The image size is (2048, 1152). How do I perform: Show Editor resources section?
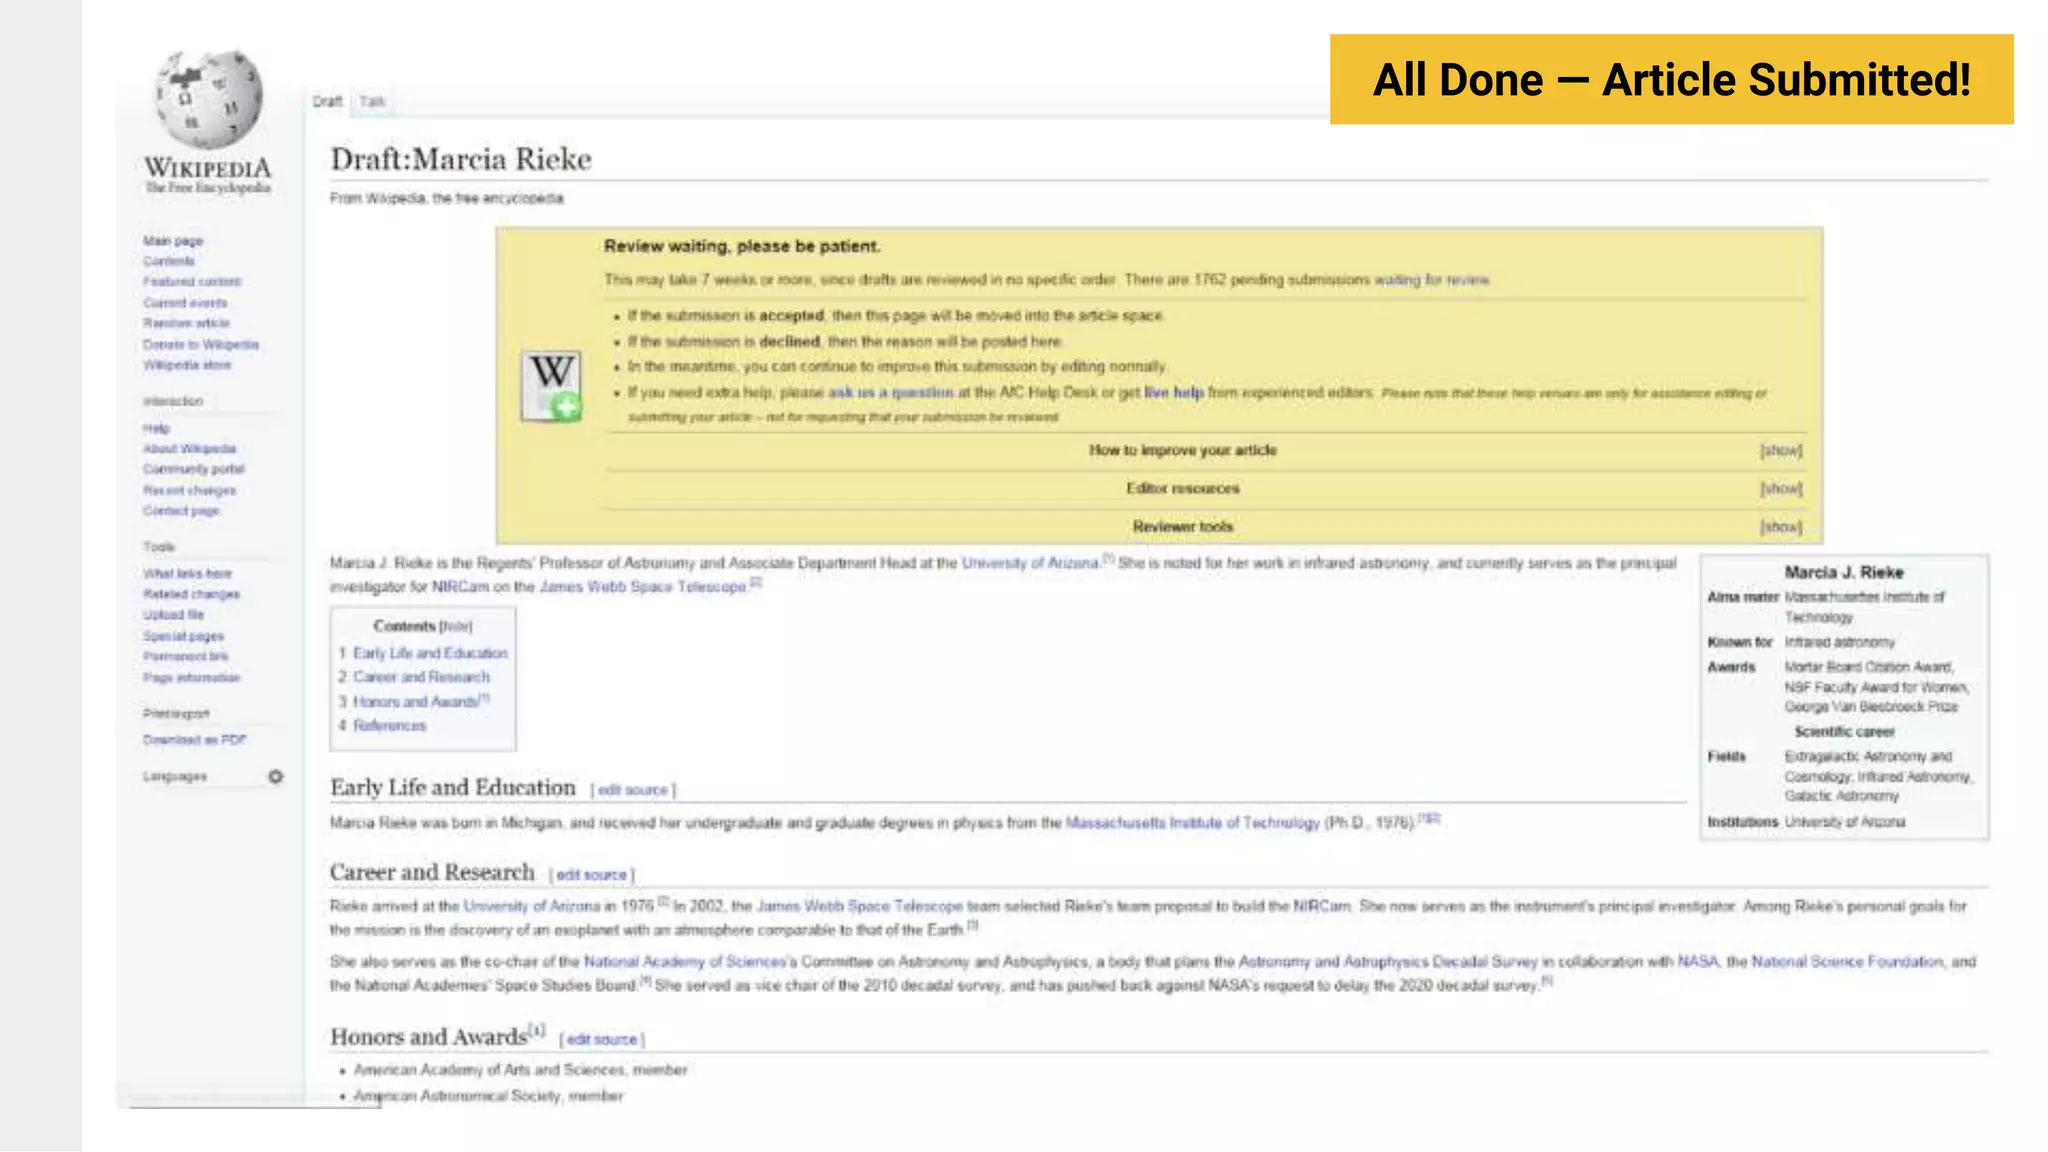point(1781,489)
